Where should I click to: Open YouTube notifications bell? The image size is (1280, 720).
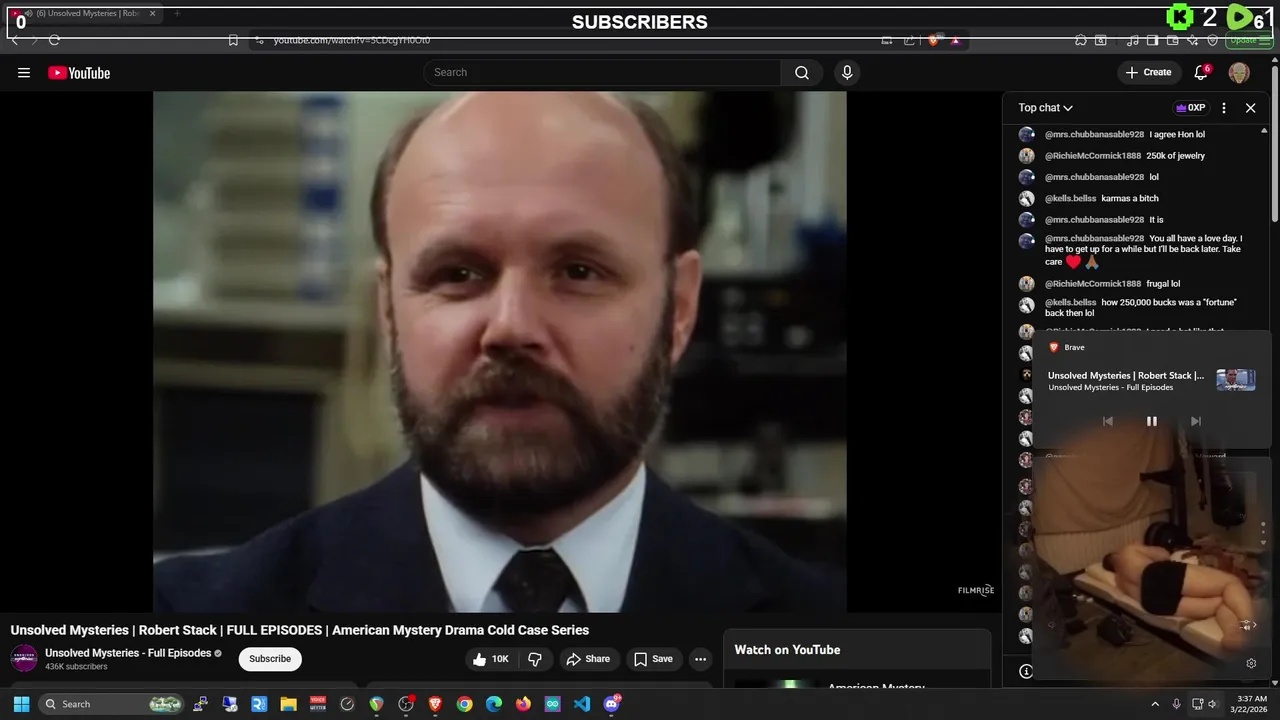[x=1202, y=72]
